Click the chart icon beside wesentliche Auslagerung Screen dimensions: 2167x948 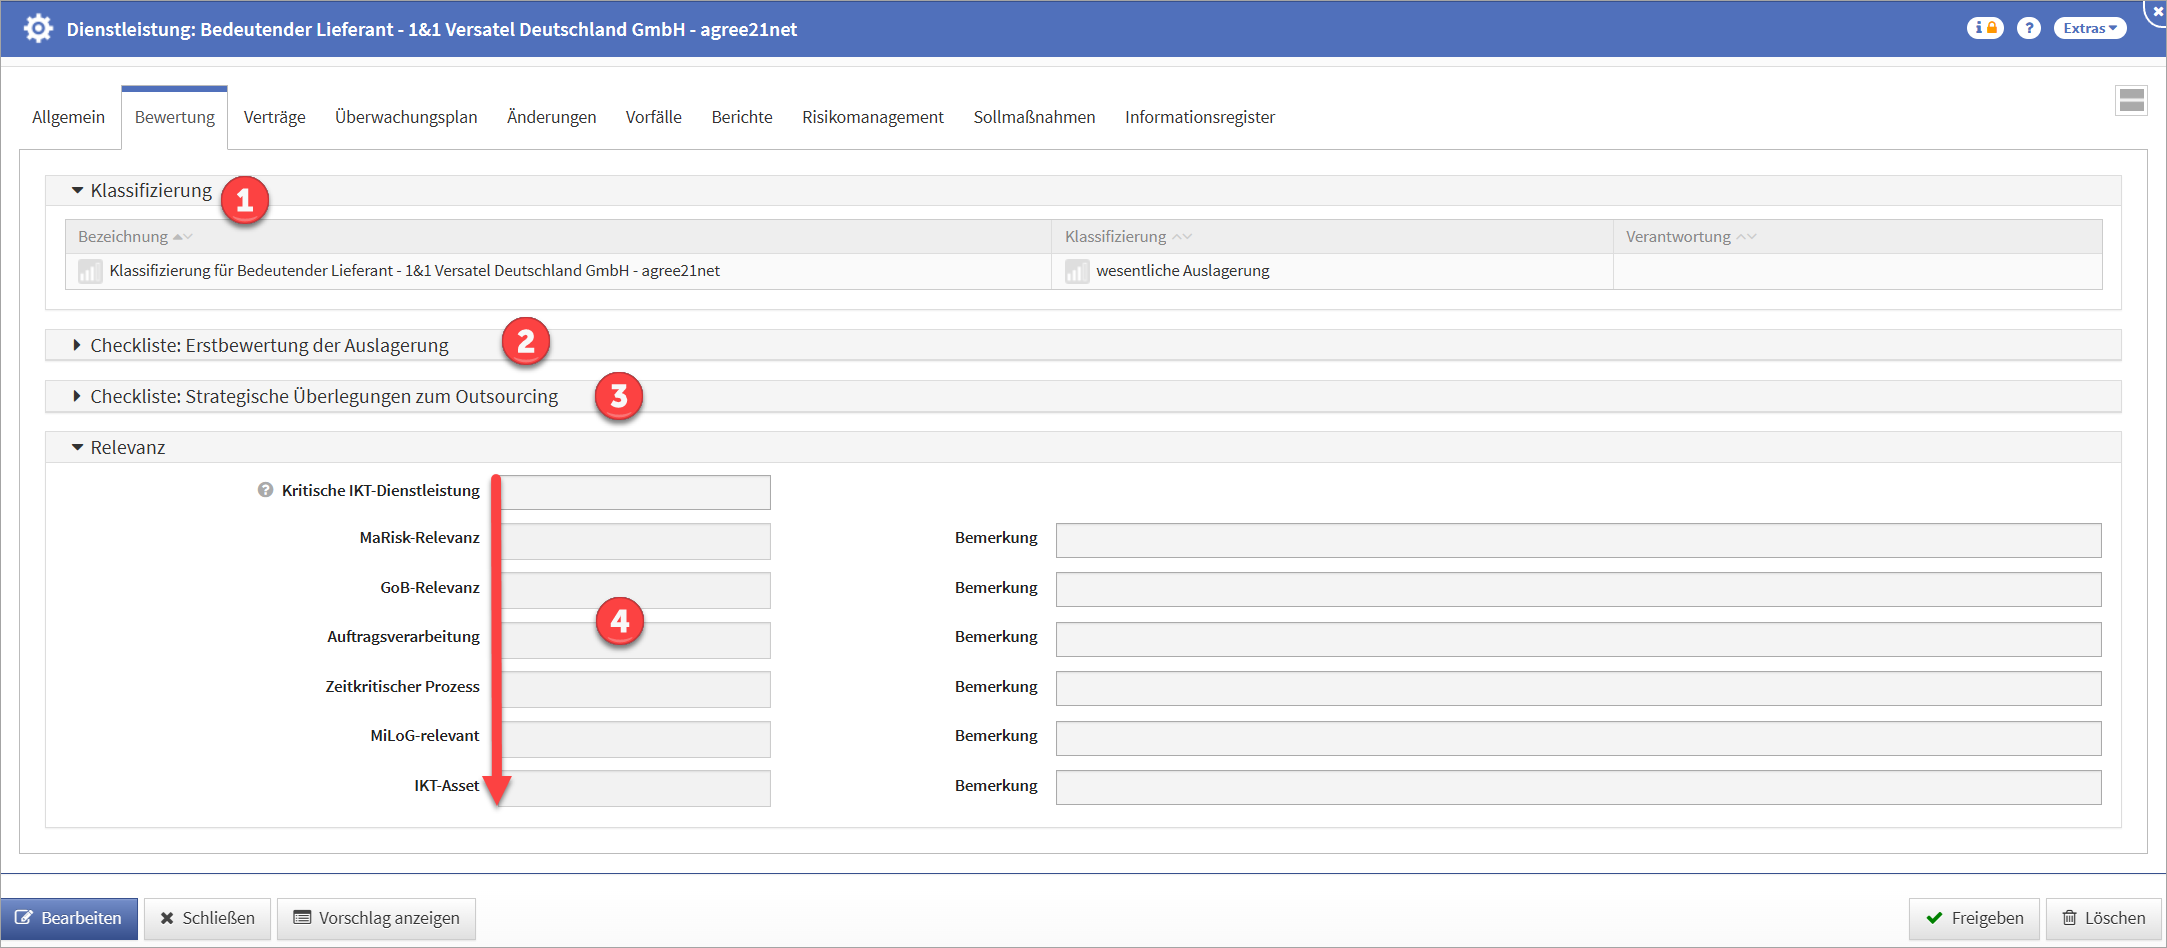[1076, 271]
